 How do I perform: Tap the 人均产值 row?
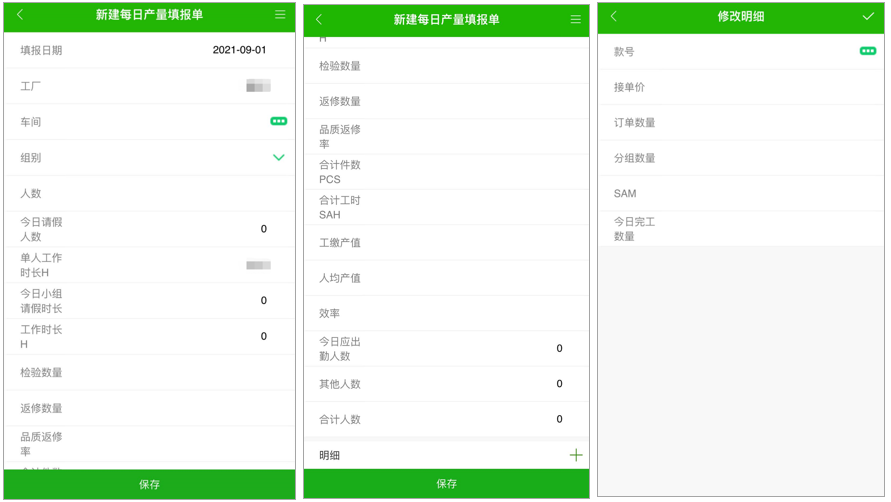click(446, 278)
